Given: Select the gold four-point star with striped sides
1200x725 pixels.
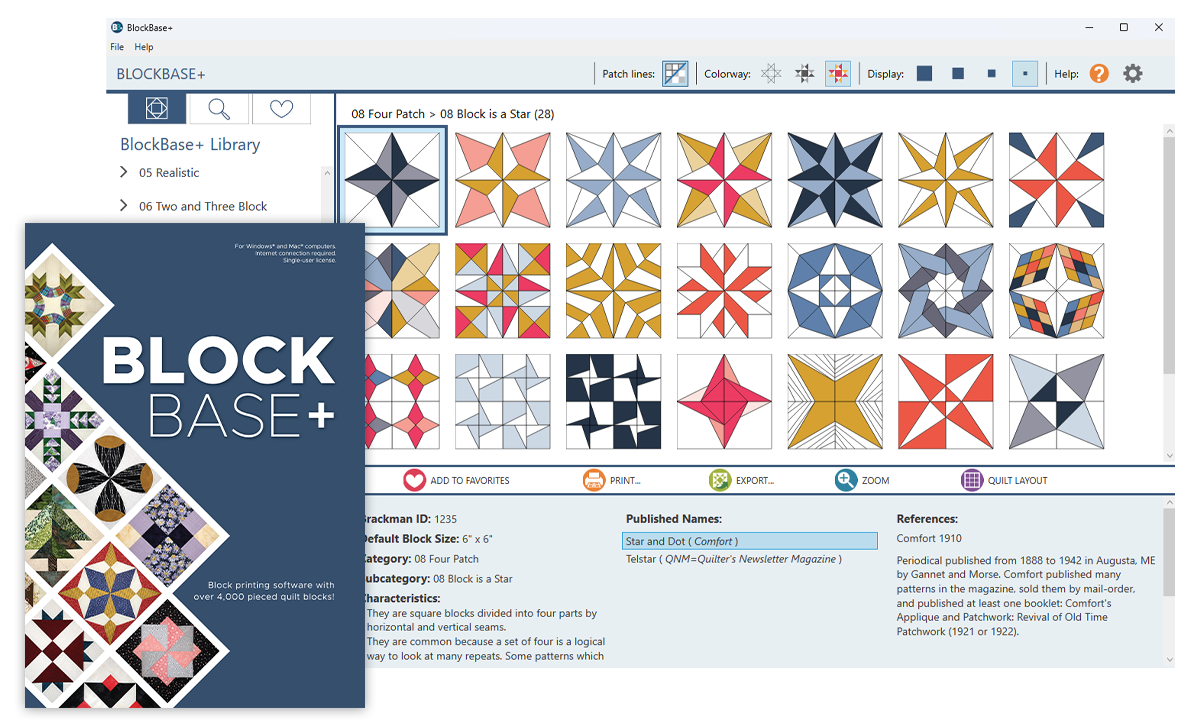Looking at the screenshot, I should click(836, 402).
